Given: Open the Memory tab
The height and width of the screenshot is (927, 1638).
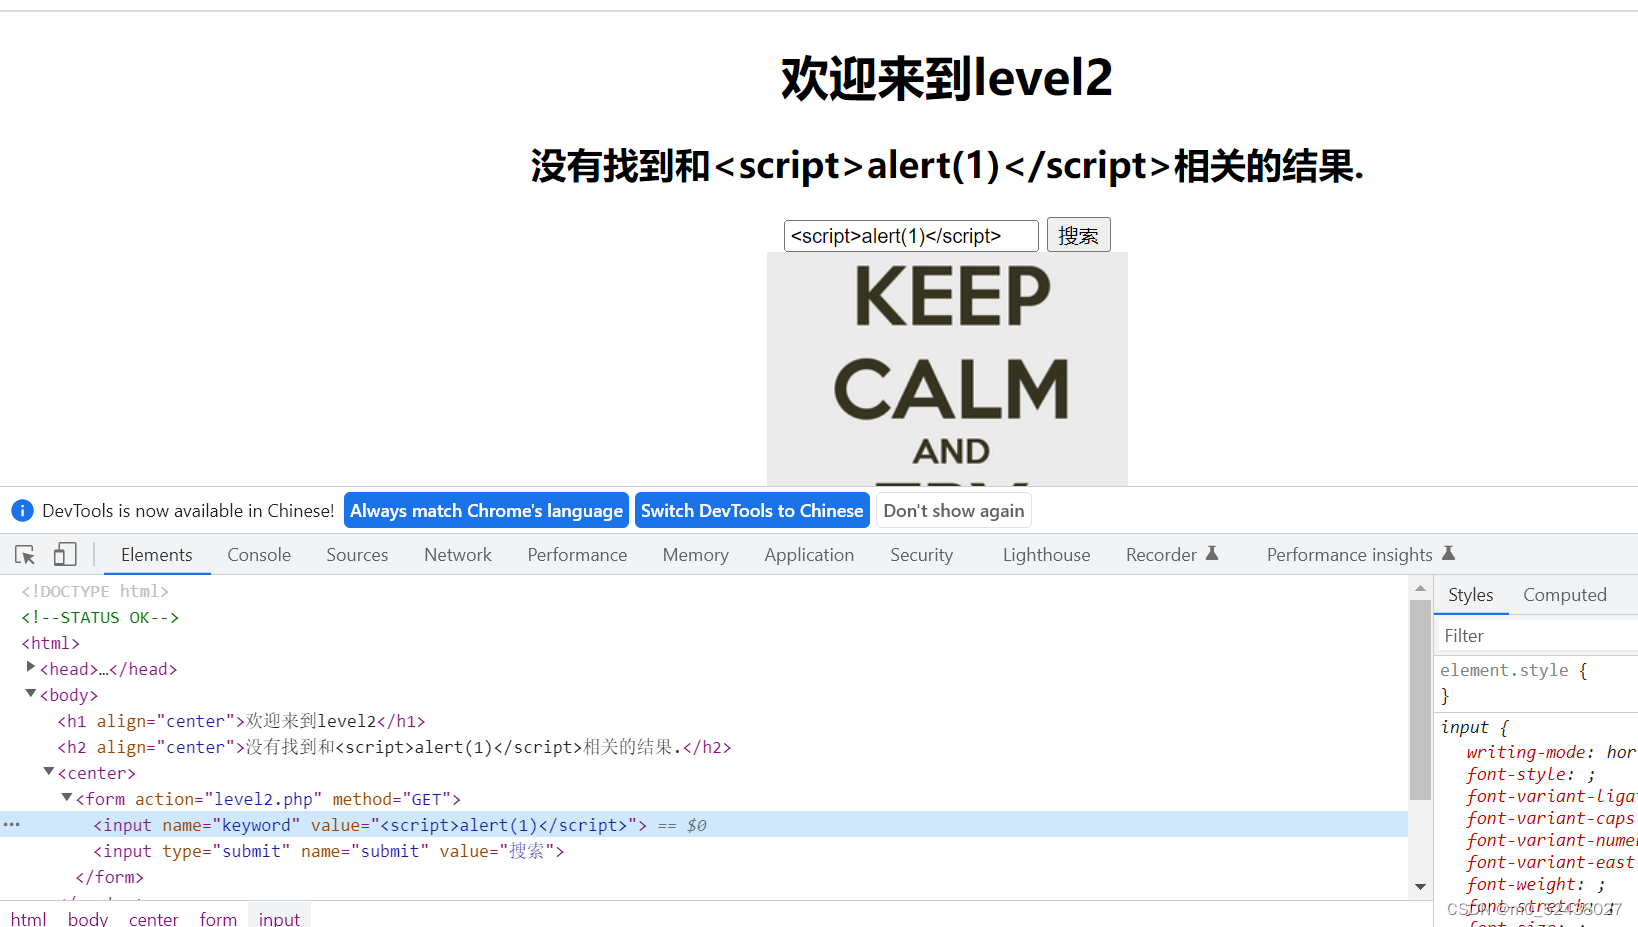Looking at the screenshot, I should (x=696, y=555).
